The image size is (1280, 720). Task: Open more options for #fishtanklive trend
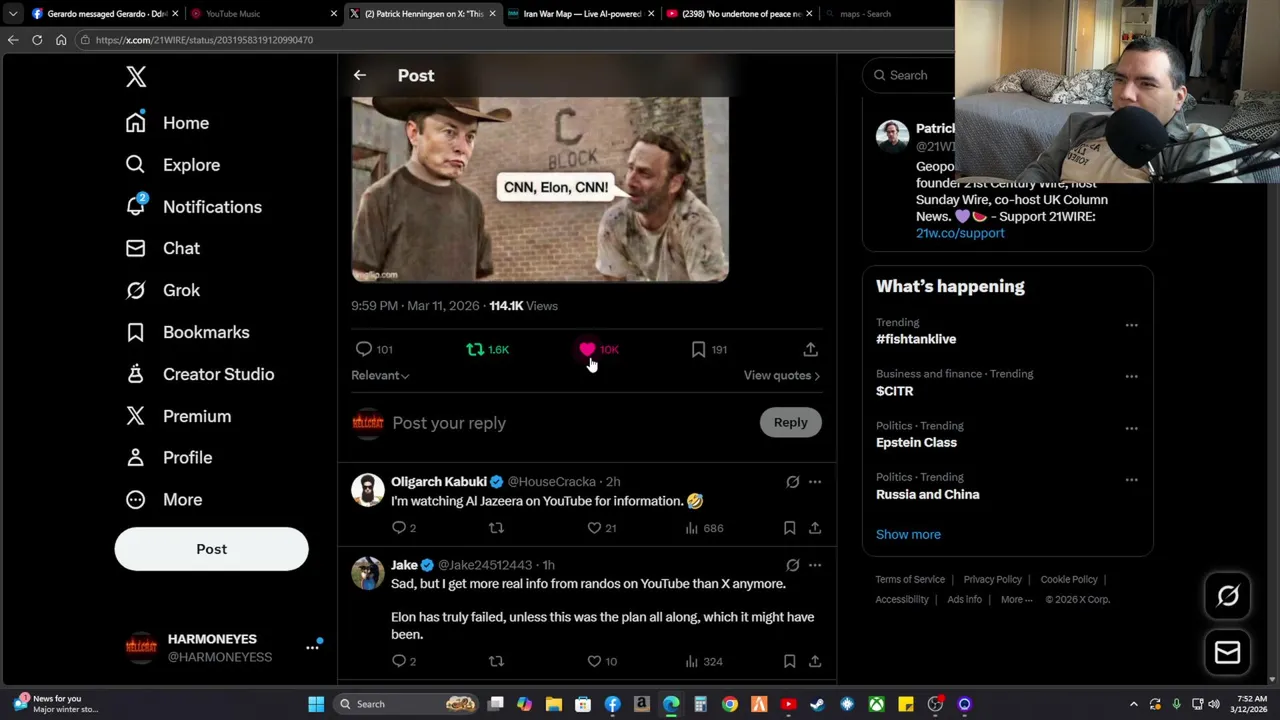coord(1131,325)
